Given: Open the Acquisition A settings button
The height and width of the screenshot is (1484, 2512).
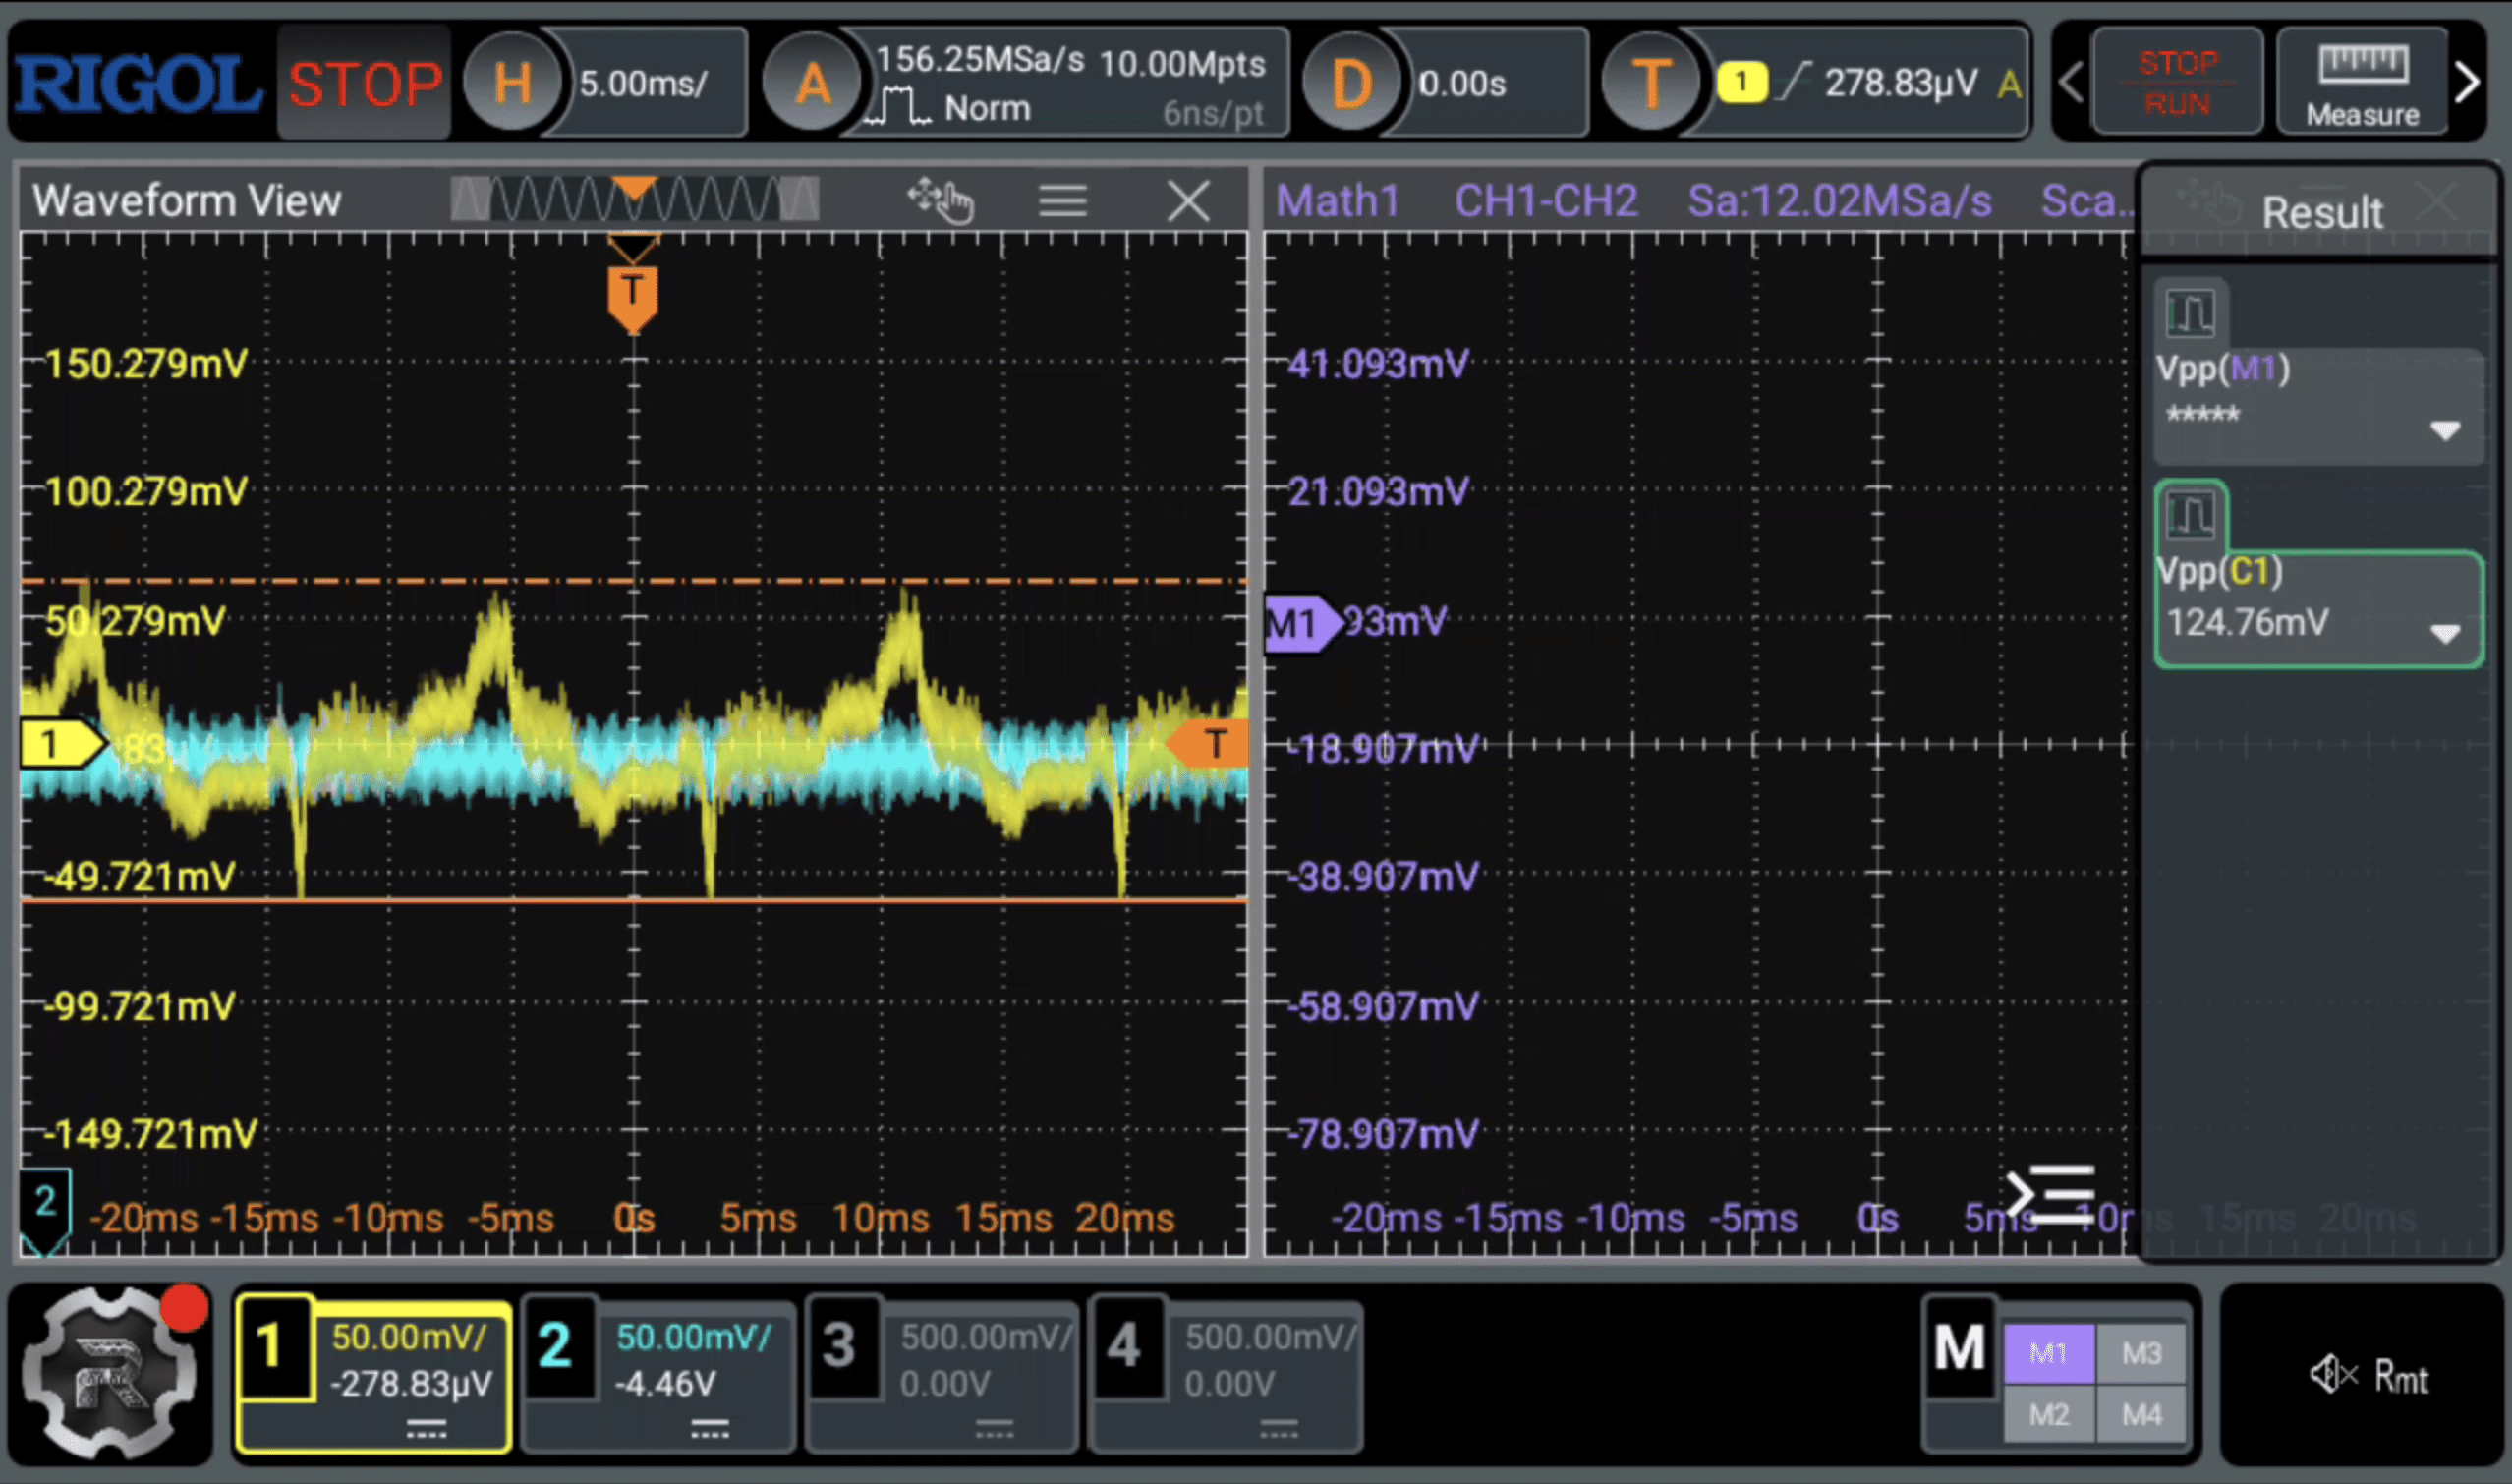Looking at the screenshot, I should [812, 82].
